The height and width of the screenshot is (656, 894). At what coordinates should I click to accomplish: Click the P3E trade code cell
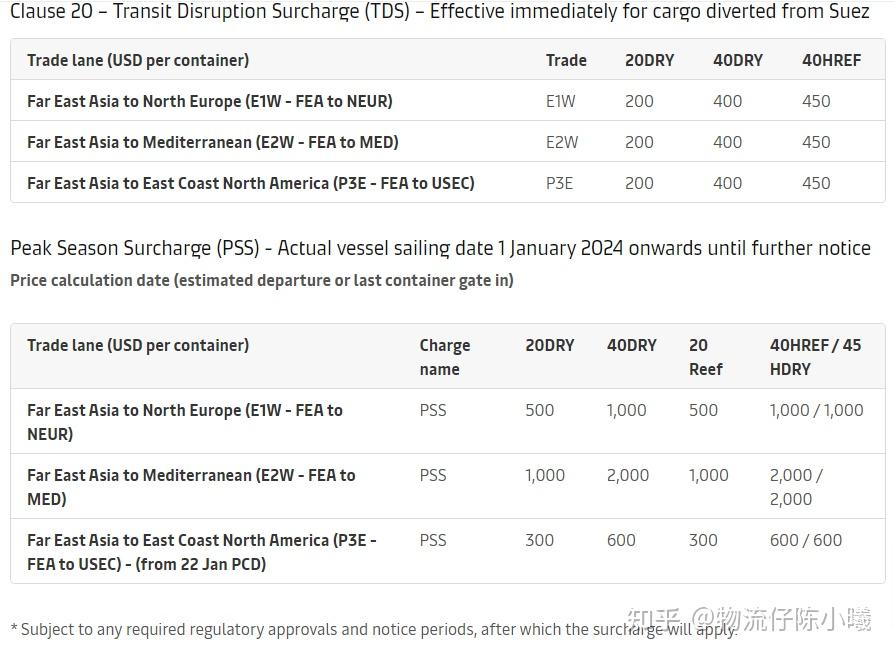559,183
